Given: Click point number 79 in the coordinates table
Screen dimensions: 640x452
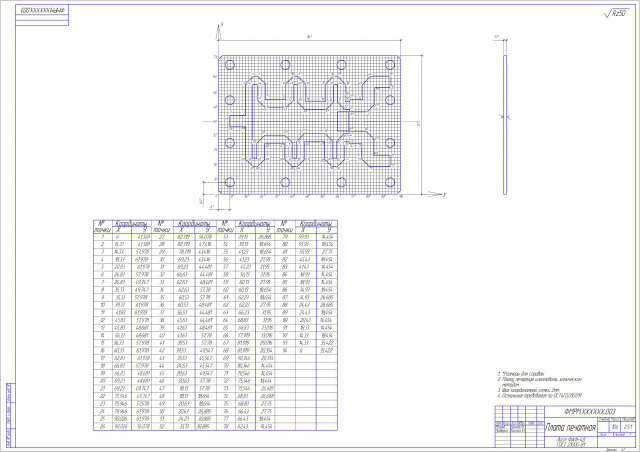Looking at the screenshot, I should pyautogui.click(x=285, y=237).
